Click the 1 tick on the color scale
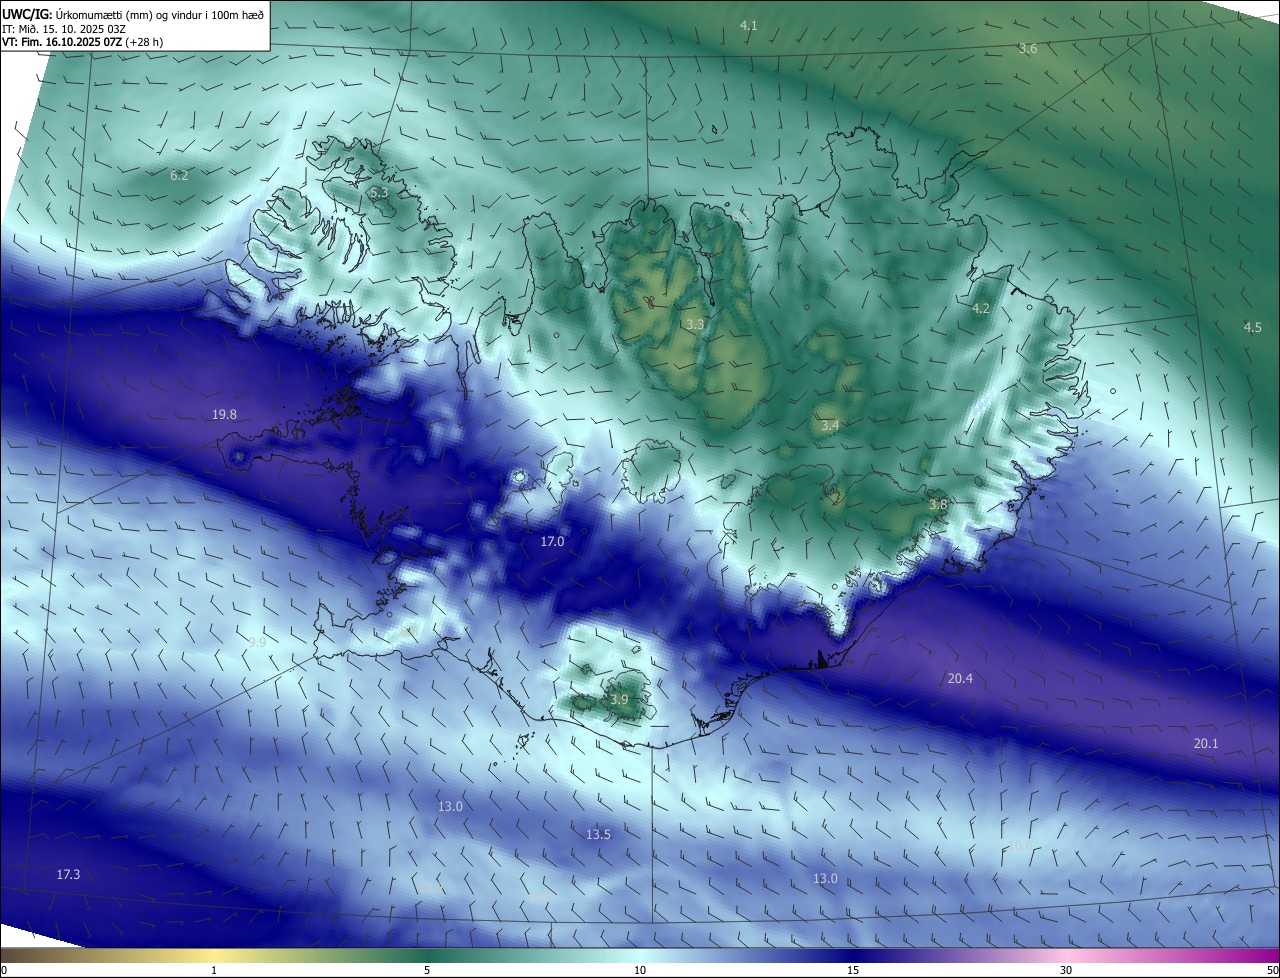 coord(214,970)
